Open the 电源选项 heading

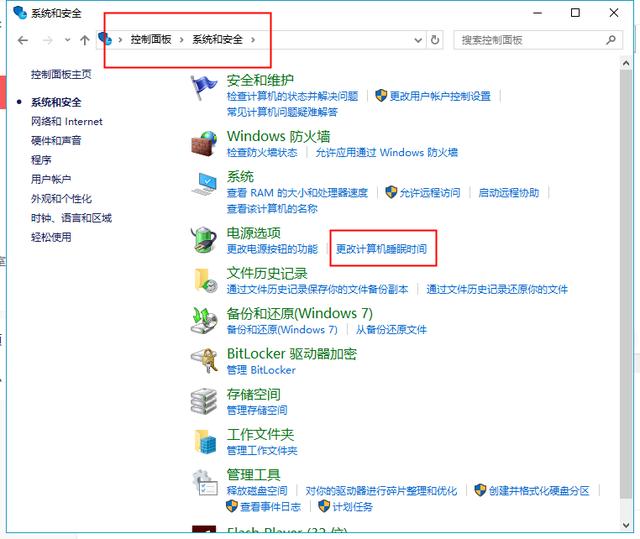(254, 233)
